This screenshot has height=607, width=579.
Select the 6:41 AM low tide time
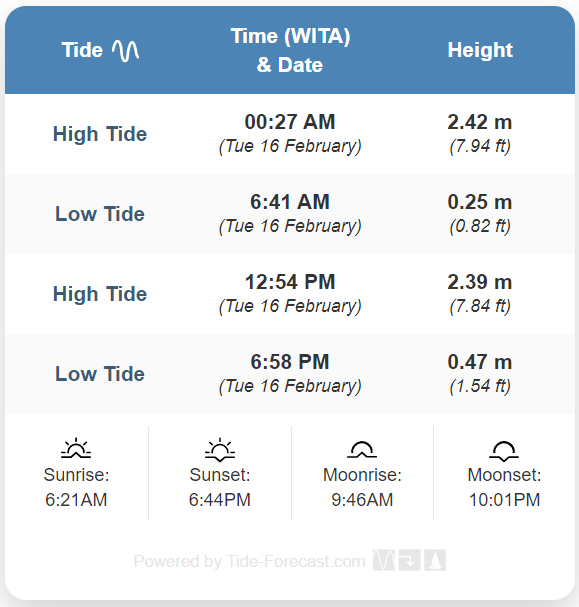(290, 202)
